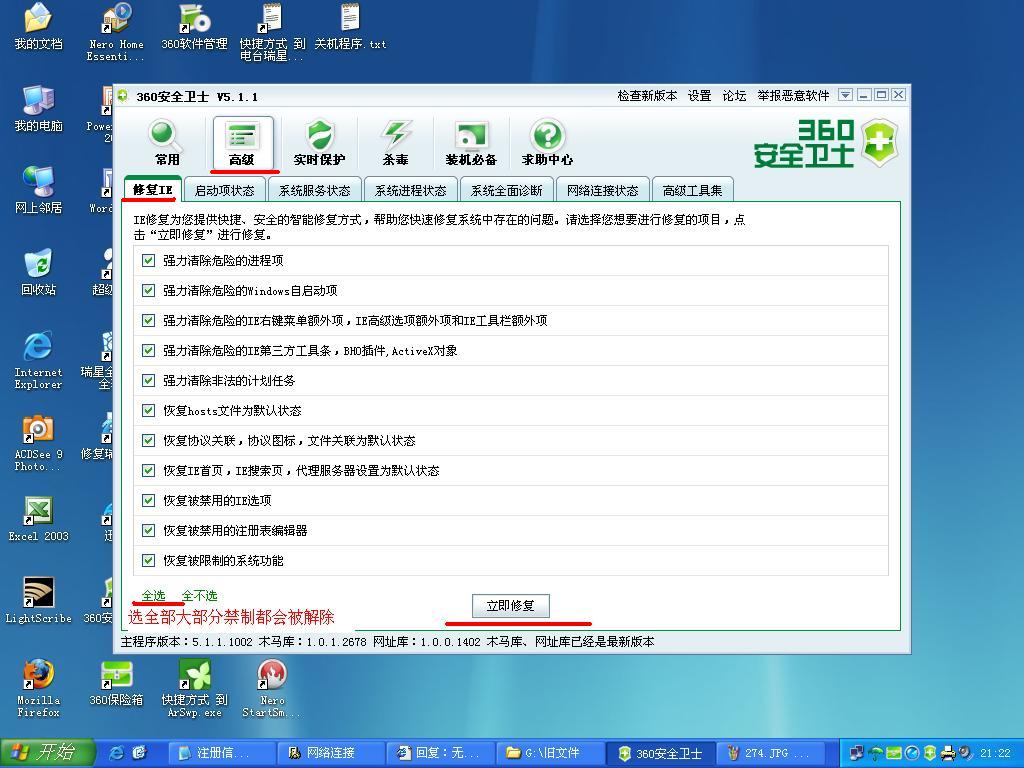This screenshot has height=768, width=1024.
Task: Open 论坛 link
Action: pos(734,96)
